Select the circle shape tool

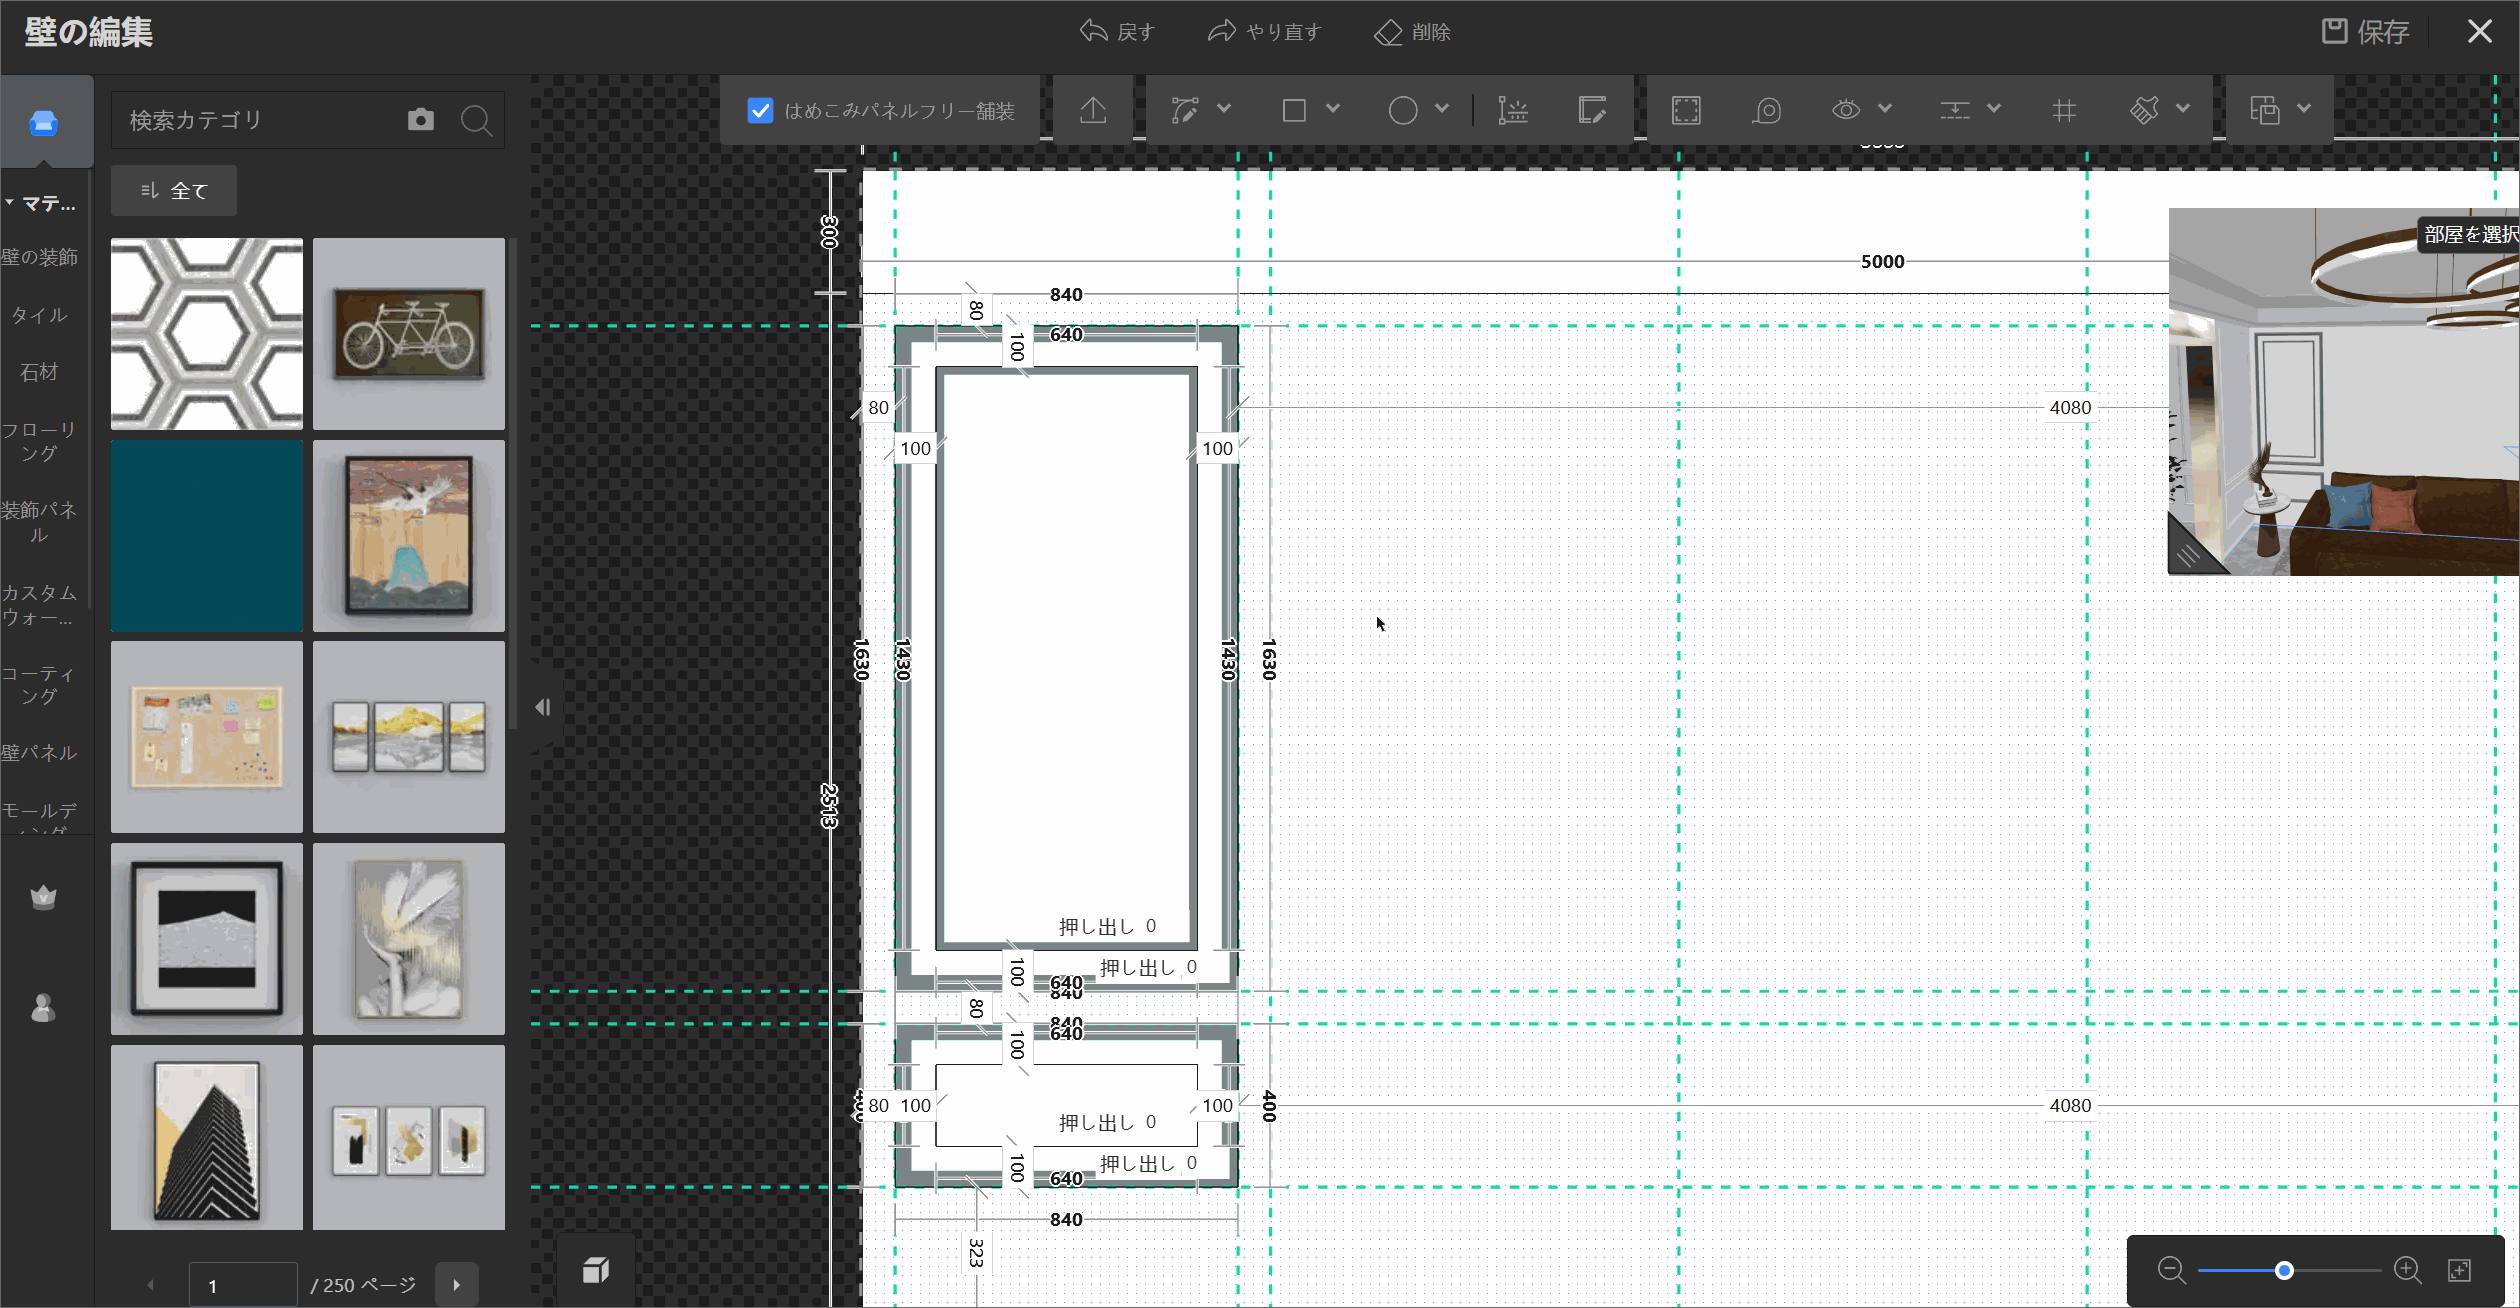coord(1403,110)
